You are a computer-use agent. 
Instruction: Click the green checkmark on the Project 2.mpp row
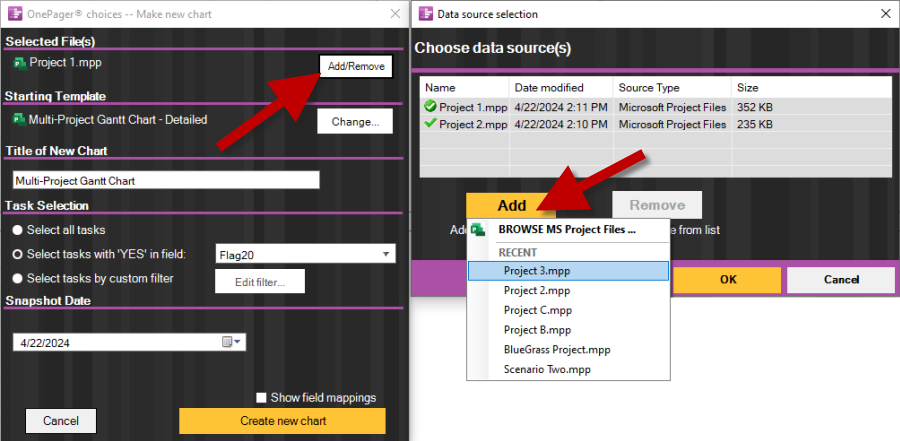(430, 124)
